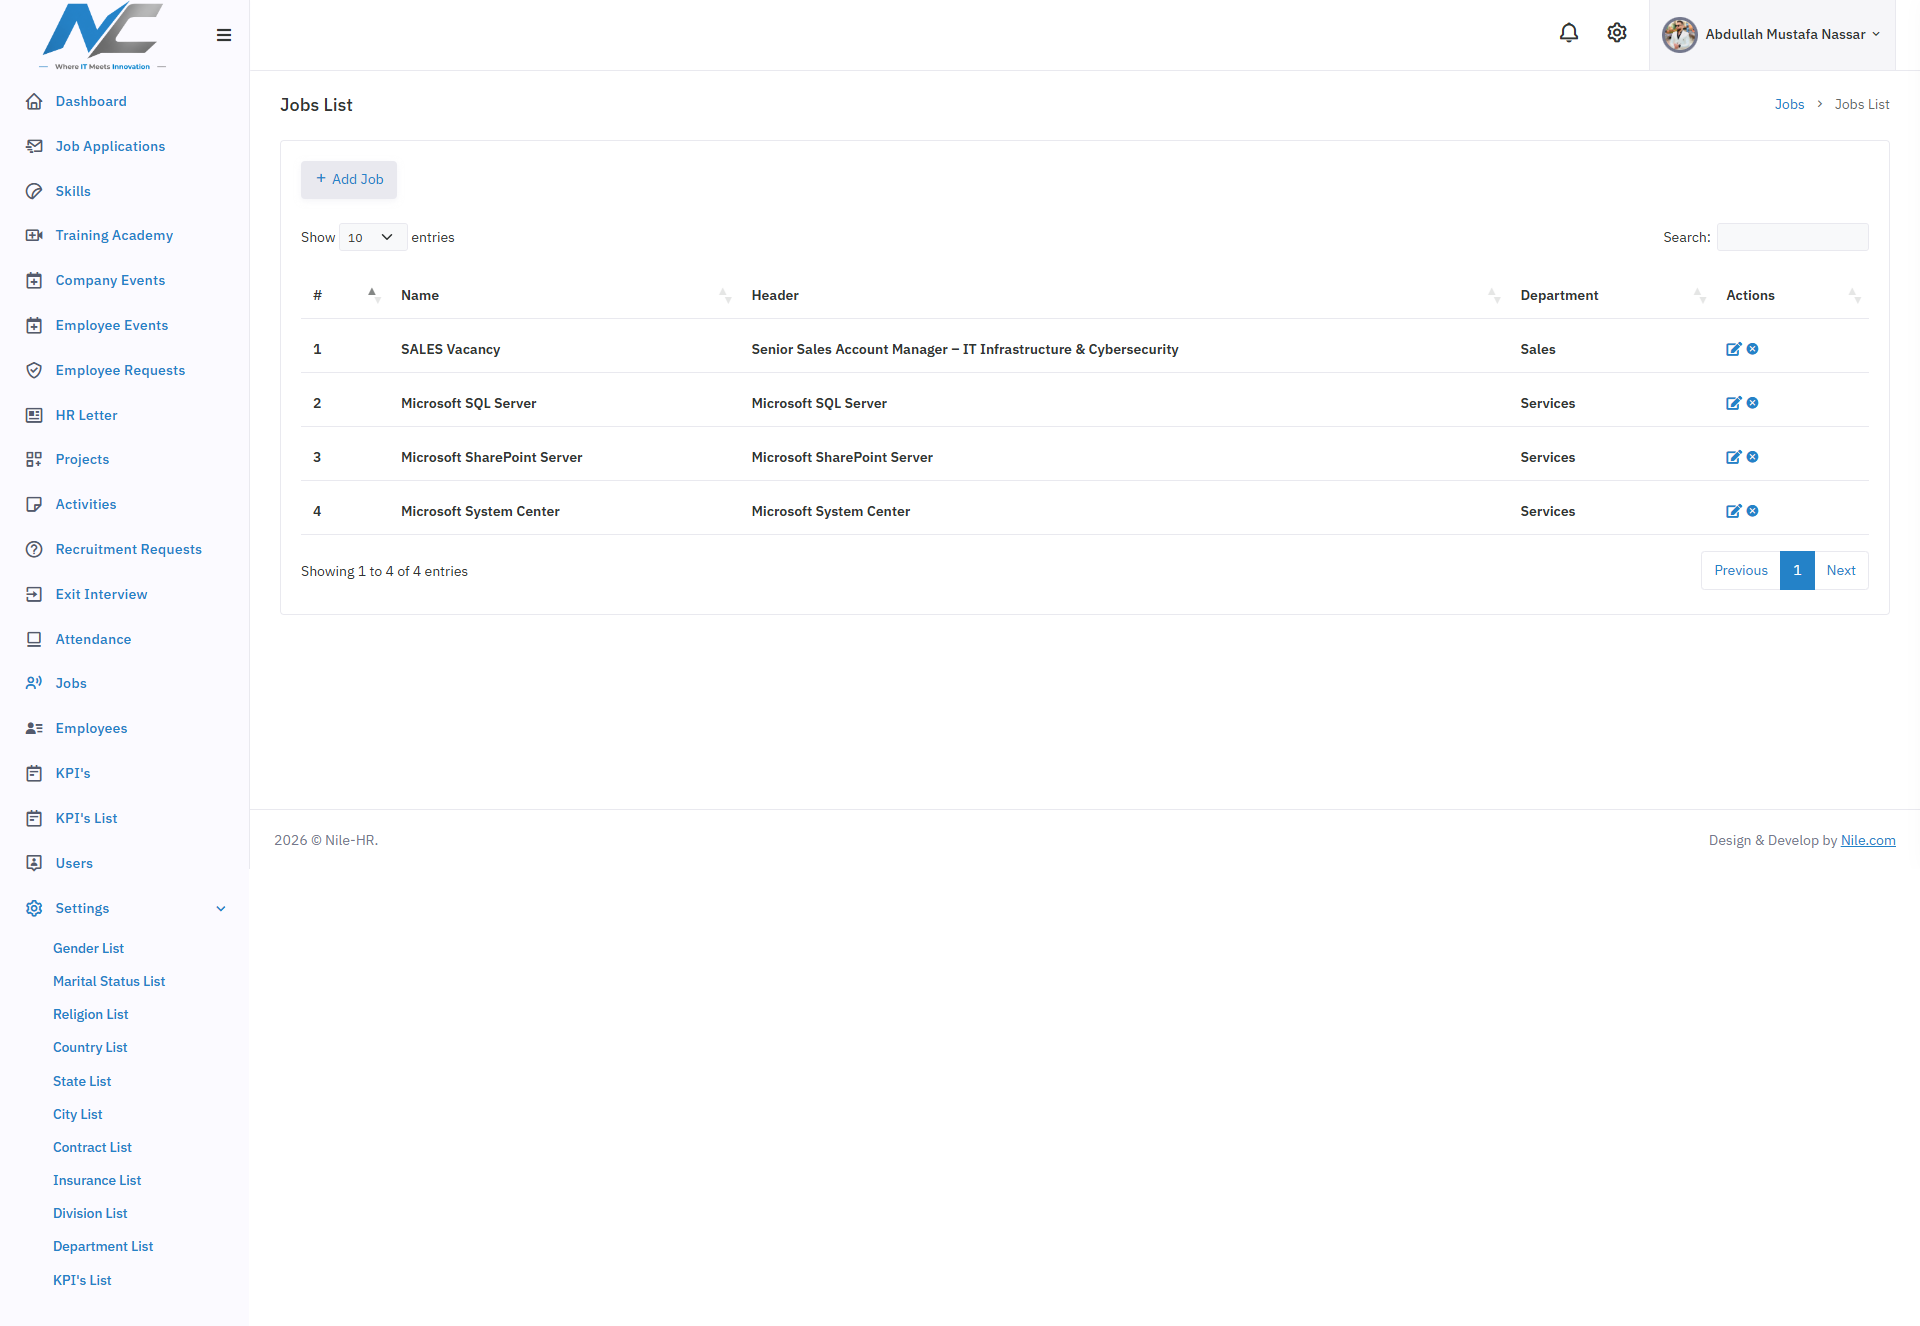Click the Recruitment Requests question-mark icon
The height and width of the screenshot is (1326, 1920).
point(34,549)
